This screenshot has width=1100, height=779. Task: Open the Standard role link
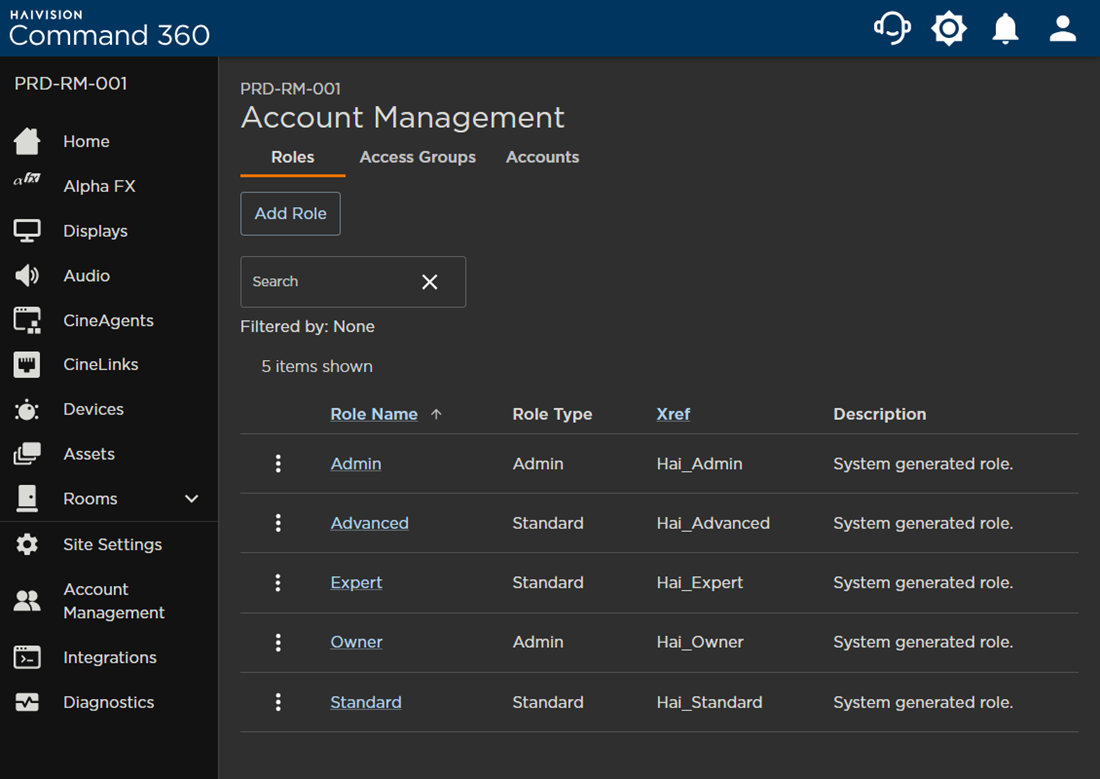tap(365, 702)
